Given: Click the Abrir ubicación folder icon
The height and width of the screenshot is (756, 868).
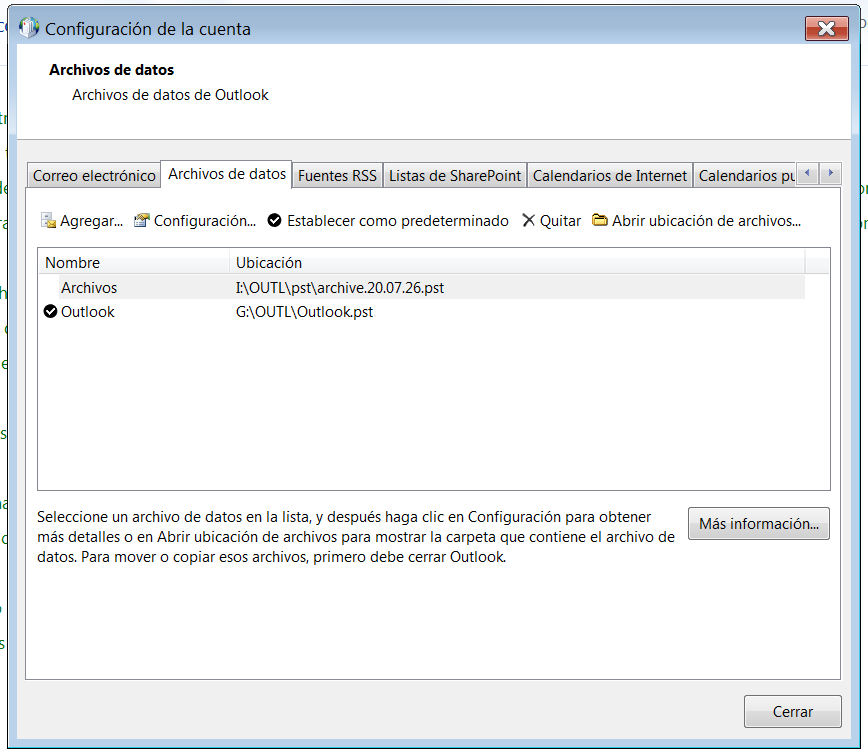Looking at the screenshot, I should point(600,220).
